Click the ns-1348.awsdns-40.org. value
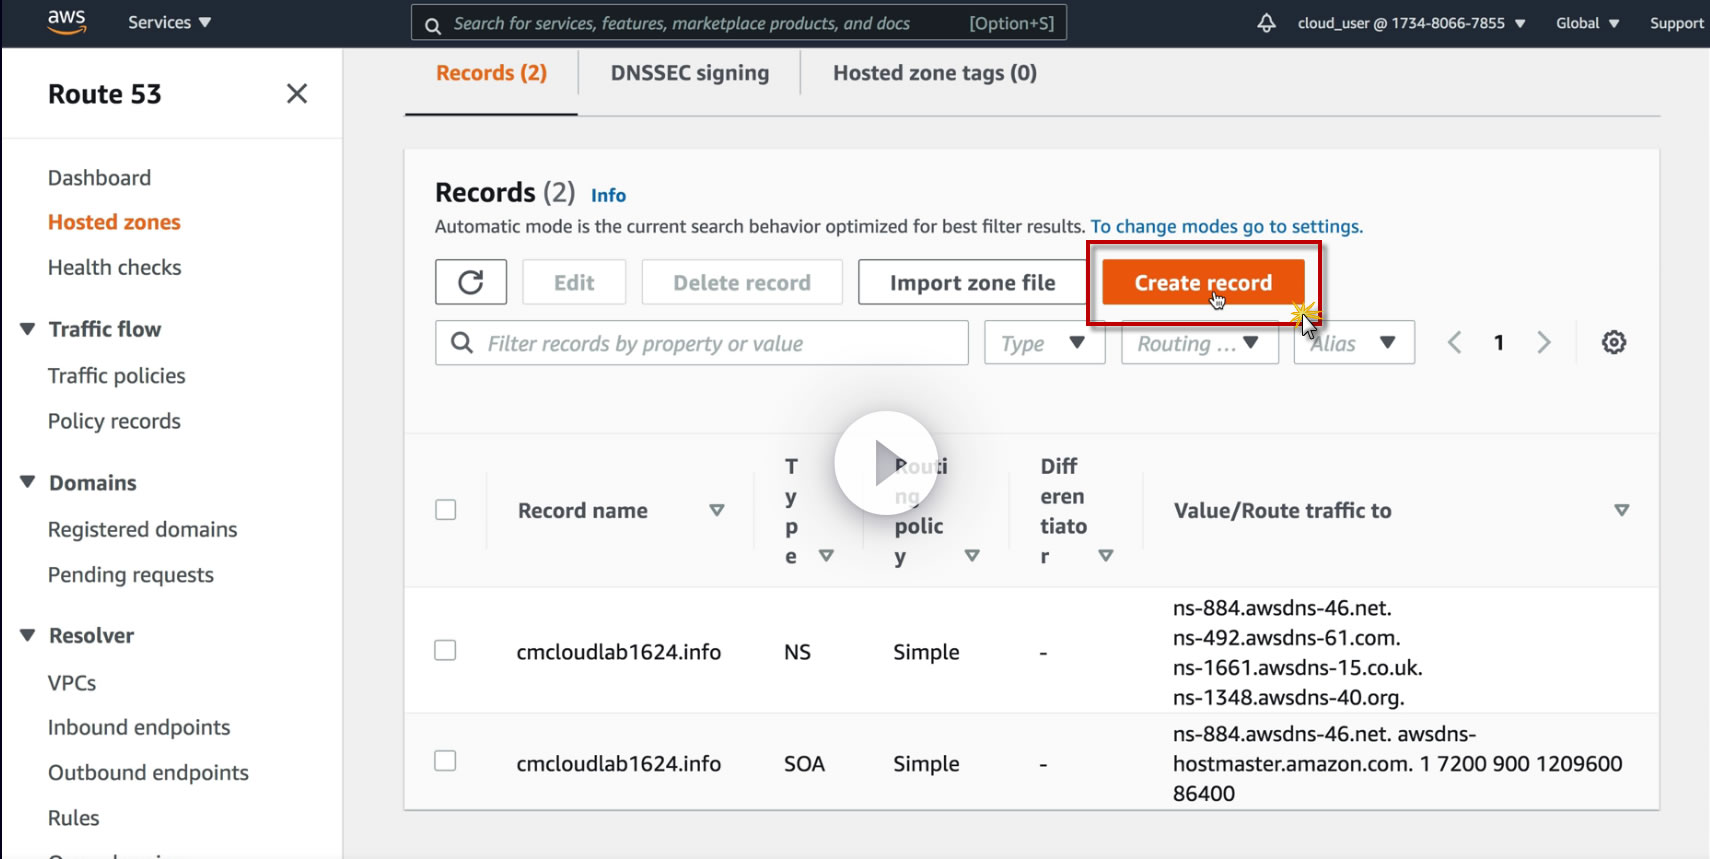The height and width of the screenshot is (859, 1710). click(1288, 698)
